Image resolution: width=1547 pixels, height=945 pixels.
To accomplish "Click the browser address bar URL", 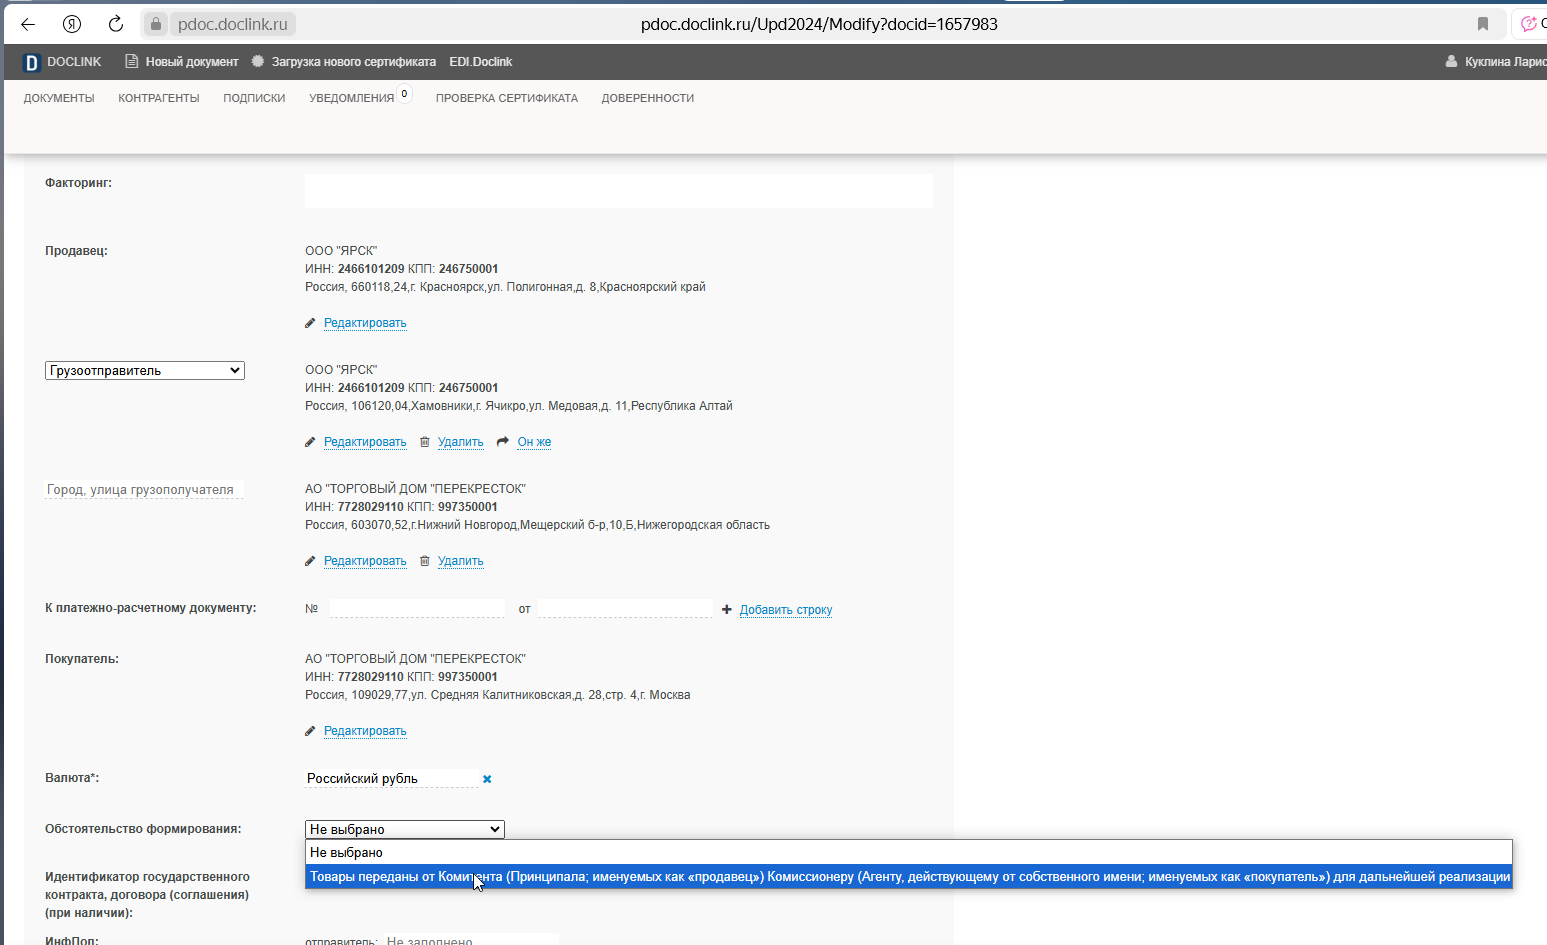I will 819,24.
